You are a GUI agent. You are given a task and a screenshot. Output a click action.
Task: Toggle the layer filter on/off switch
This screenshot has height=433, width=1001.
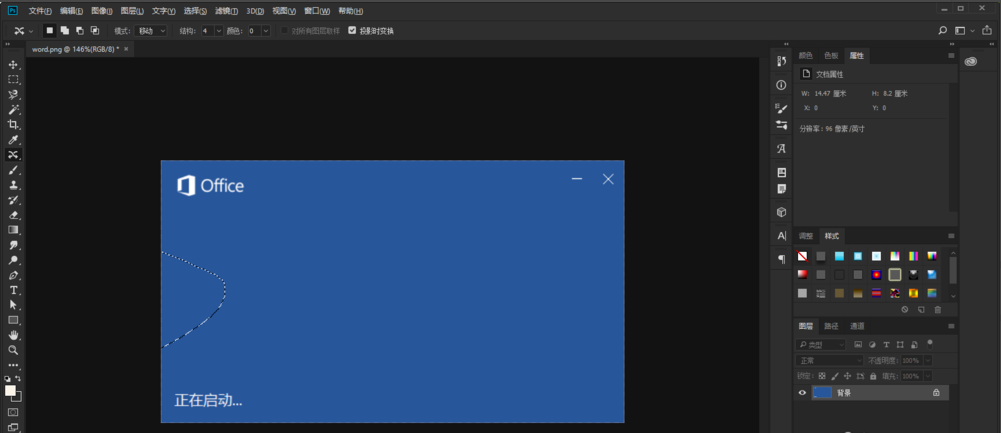click(x=930, y=343)
